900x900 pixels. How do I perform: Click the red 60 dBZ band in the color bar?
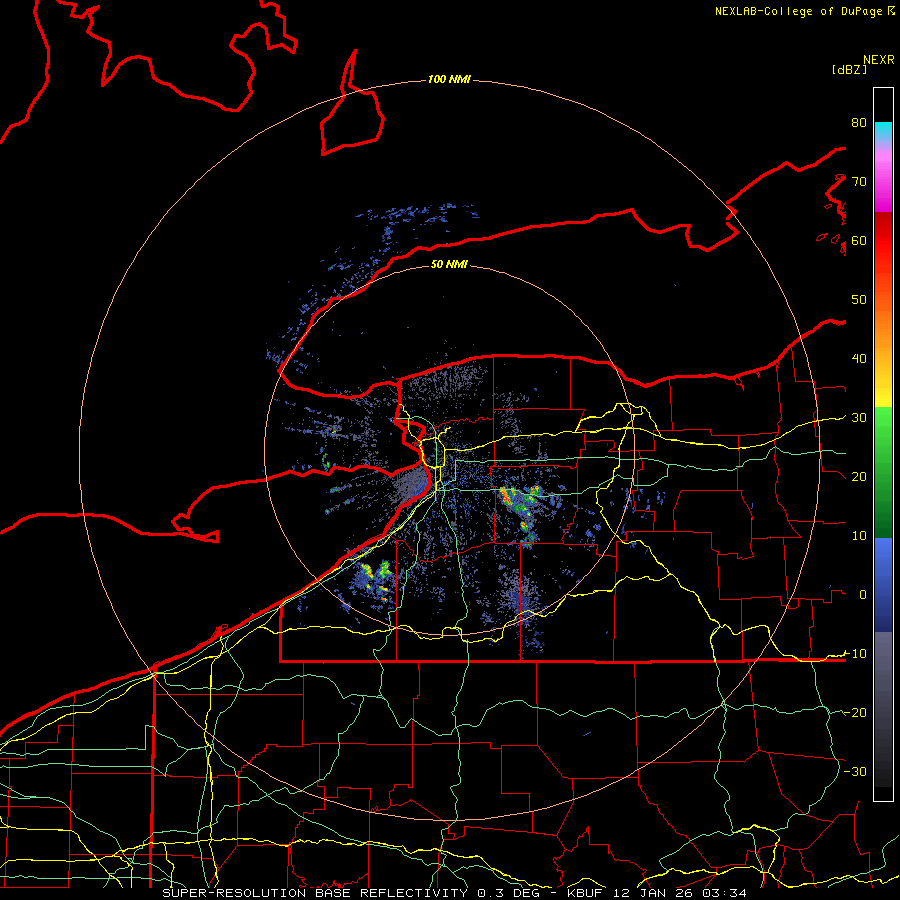883,240
